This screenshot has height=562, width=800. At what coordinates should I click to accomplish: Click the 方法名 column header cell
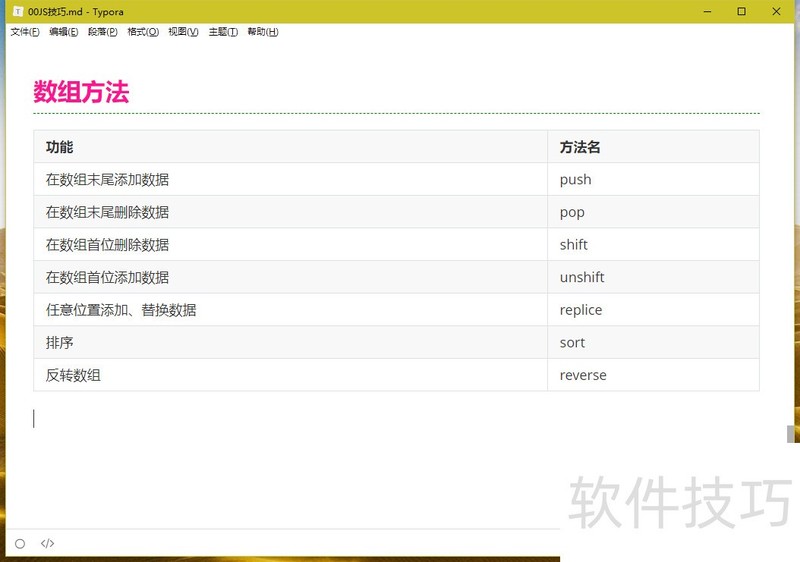coord(580,147)
